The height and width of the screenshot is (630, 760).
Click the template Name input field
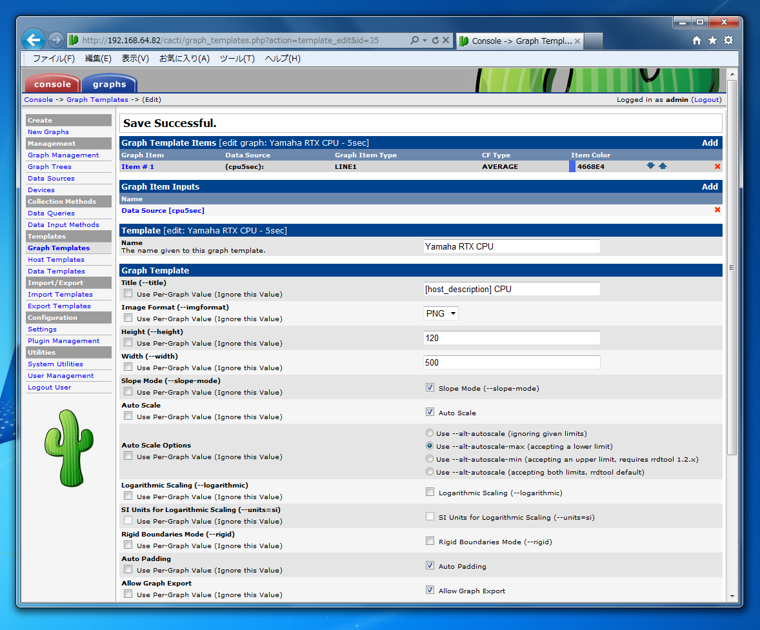pos(511,247)
